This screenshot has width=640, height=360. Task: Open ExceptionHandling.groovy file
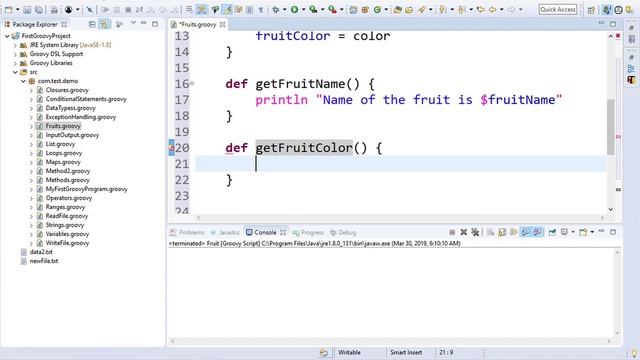click(81, 117)
